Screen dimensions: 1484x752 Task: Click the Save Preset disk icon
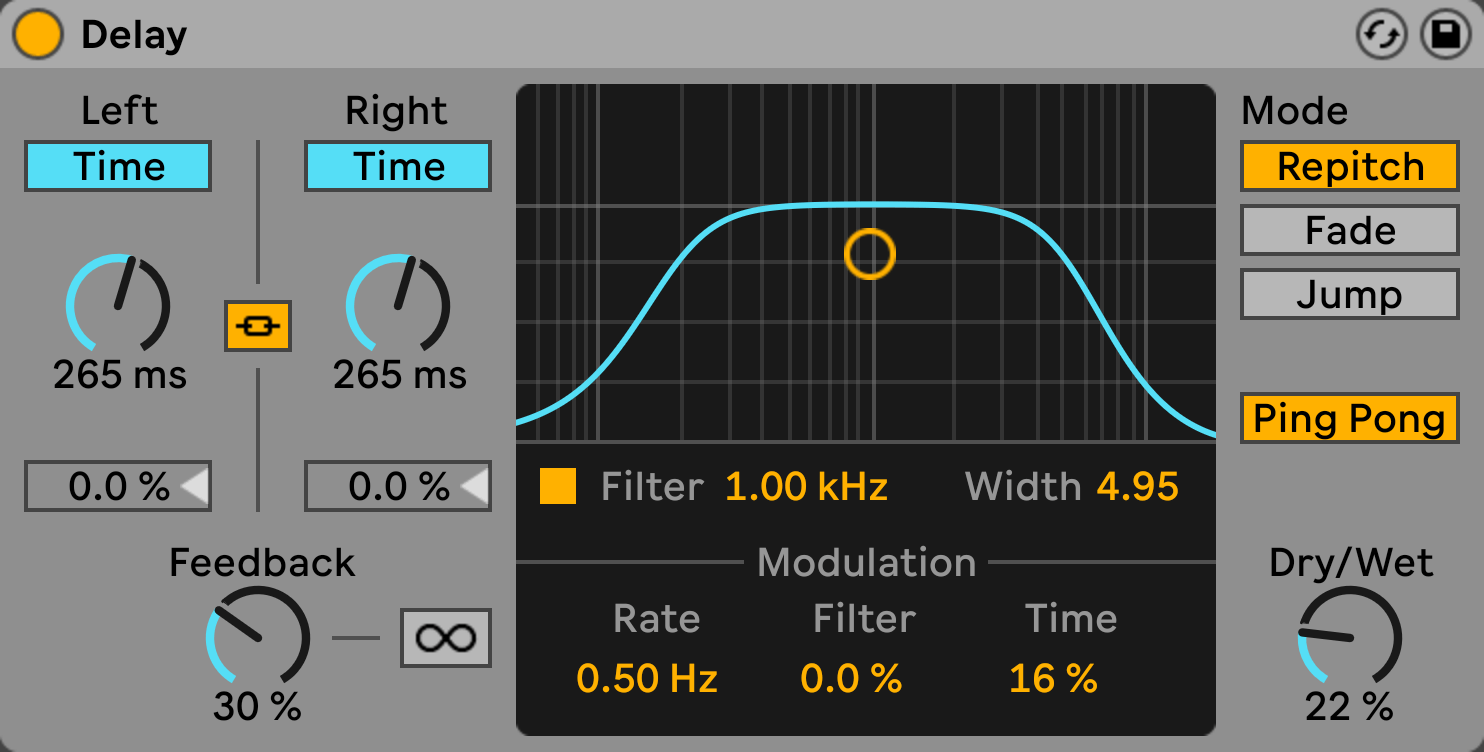click(x=1445, y=35)
